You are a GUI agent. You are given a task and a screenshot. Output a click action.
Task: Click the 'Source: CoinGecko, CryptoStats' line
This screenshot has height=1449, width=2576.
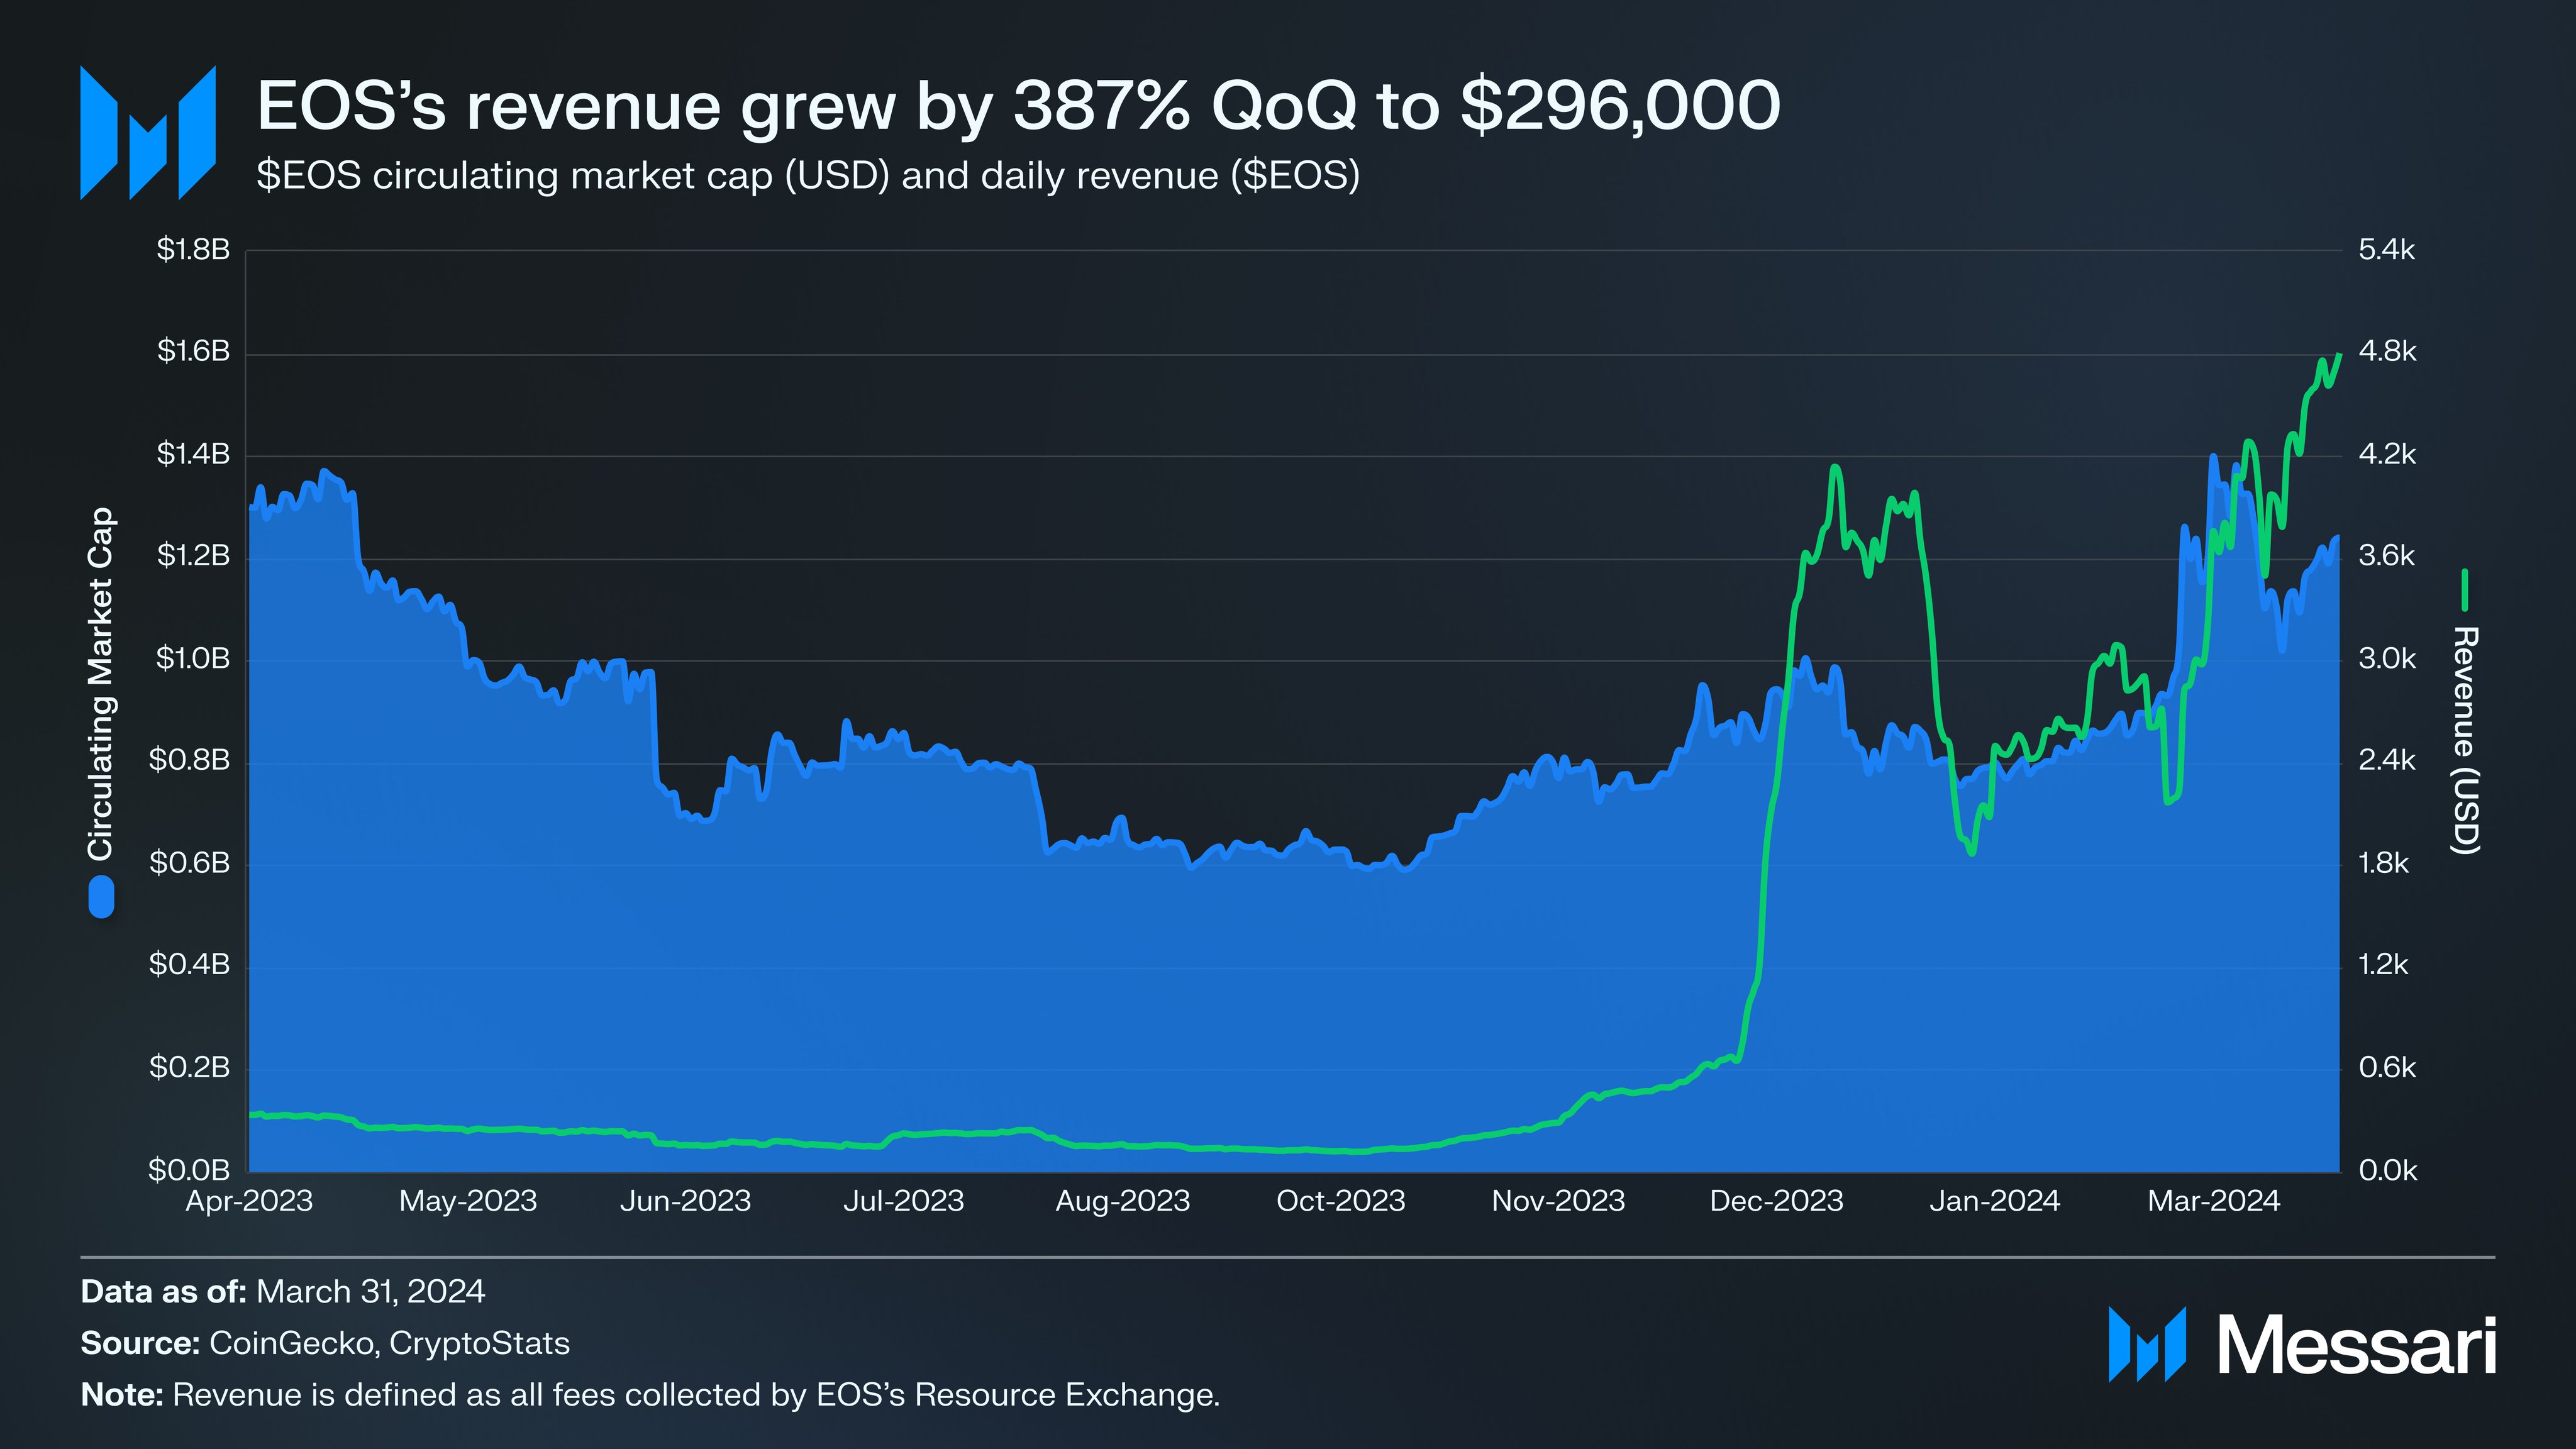coord(325,1343)
